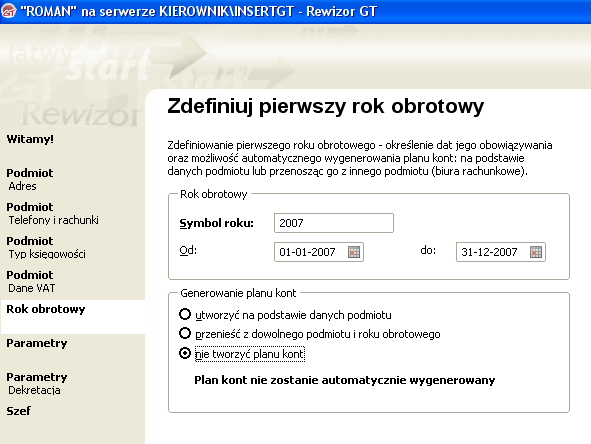Screen dimensions: 591x444
Task: Go to Parametry Dekretacja step
Action: tap(37, 383)
